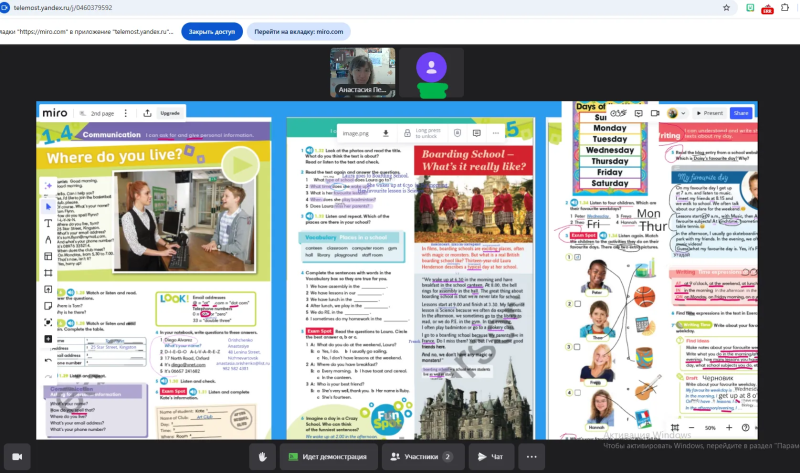This screenshot has width=800, height=473.
Task: Open the board options three-dot menu
Action: pos(126,113)
